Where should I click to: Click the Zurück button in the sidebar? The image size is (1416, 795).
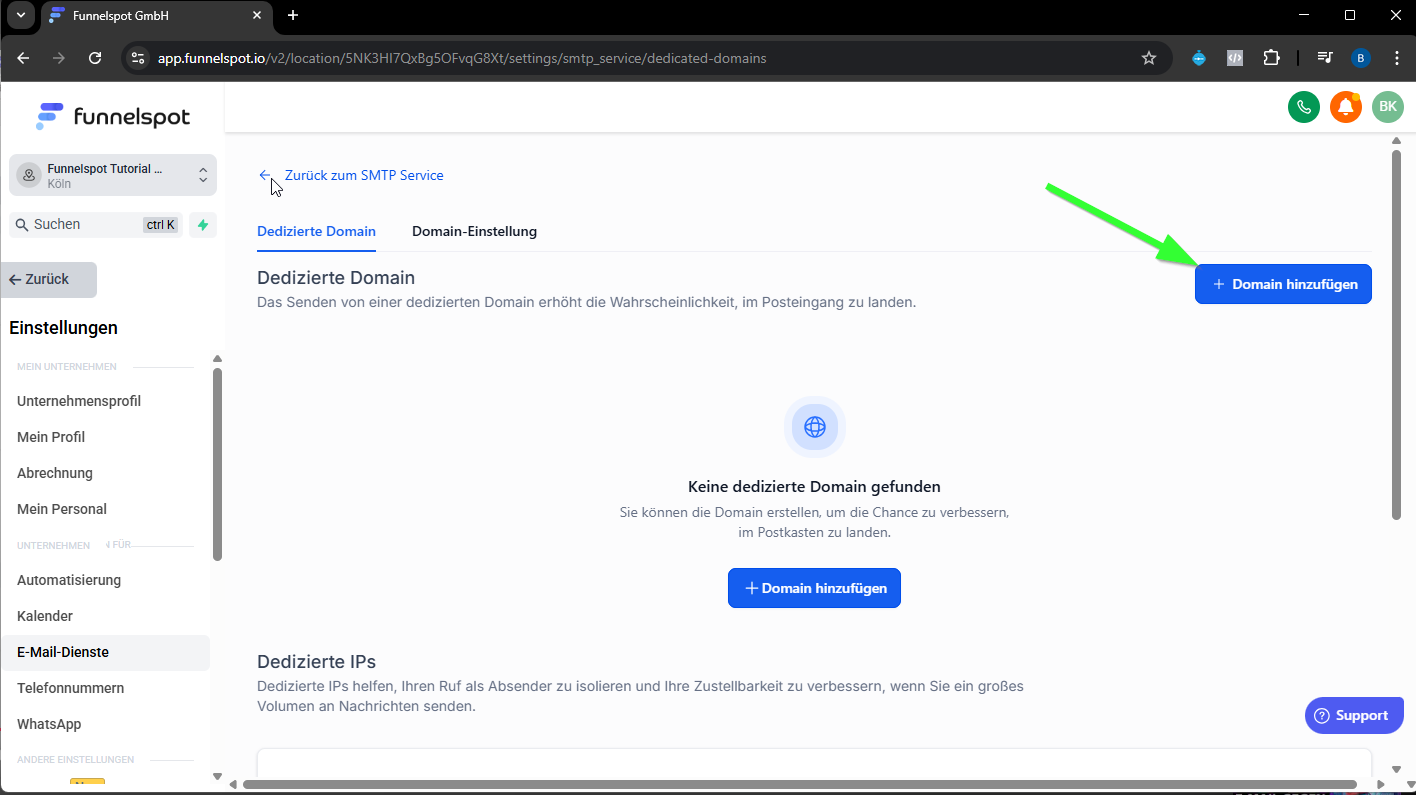[x=49, y=280]
